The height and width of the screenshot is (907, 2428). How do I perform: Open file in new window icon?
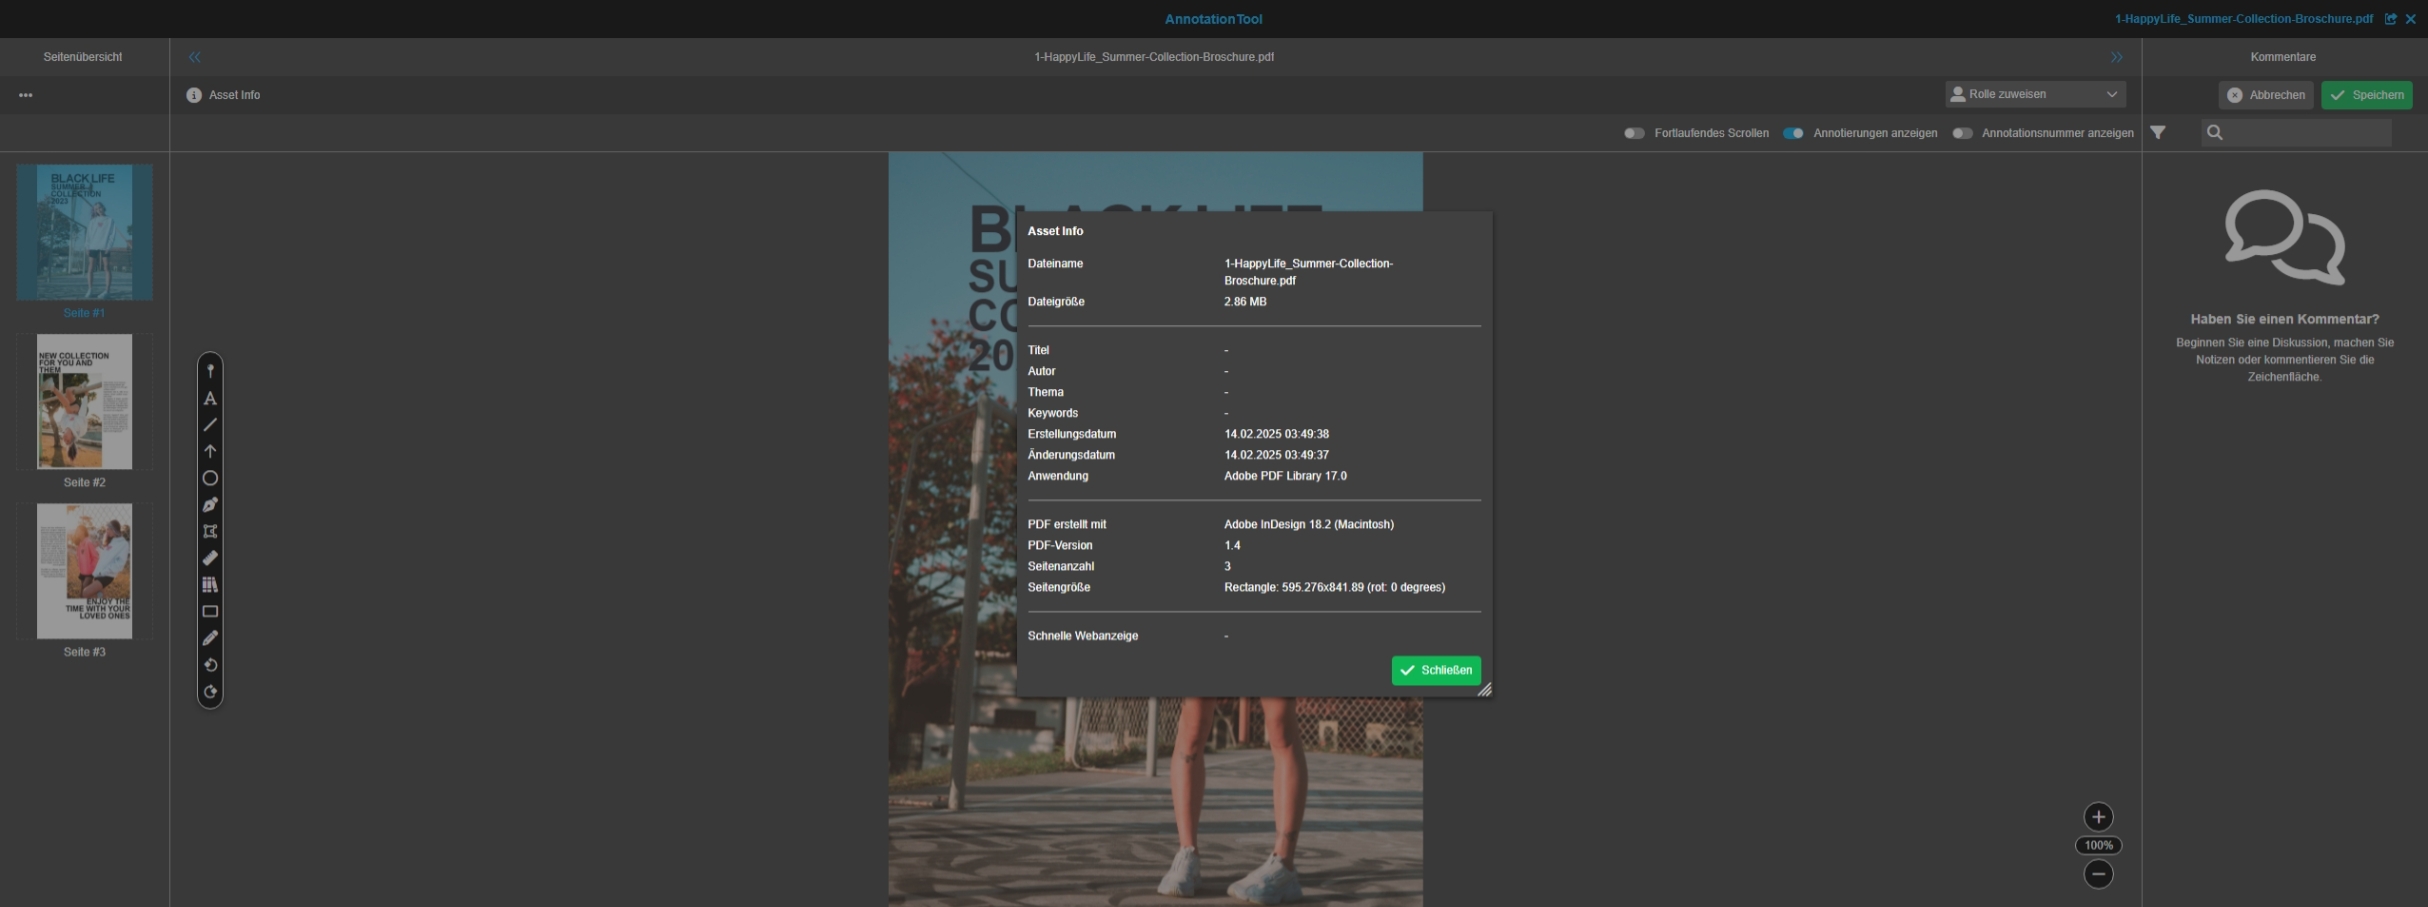[2390, 19]
